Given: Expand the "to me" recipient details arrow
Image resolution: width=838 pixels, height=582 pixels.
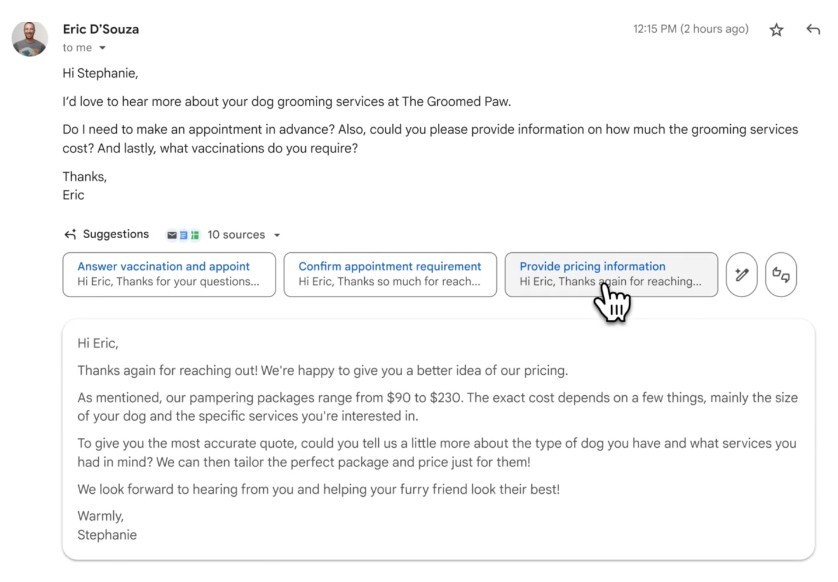Looking at the screenshot, I should (102, 48).
